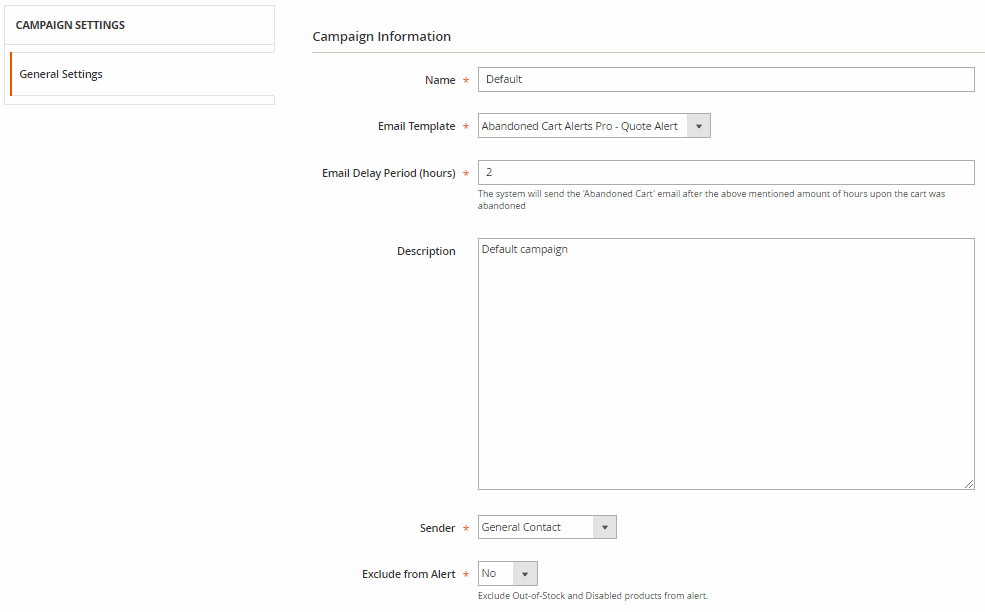Click the Campaign Information section heading

click(381, 36)
